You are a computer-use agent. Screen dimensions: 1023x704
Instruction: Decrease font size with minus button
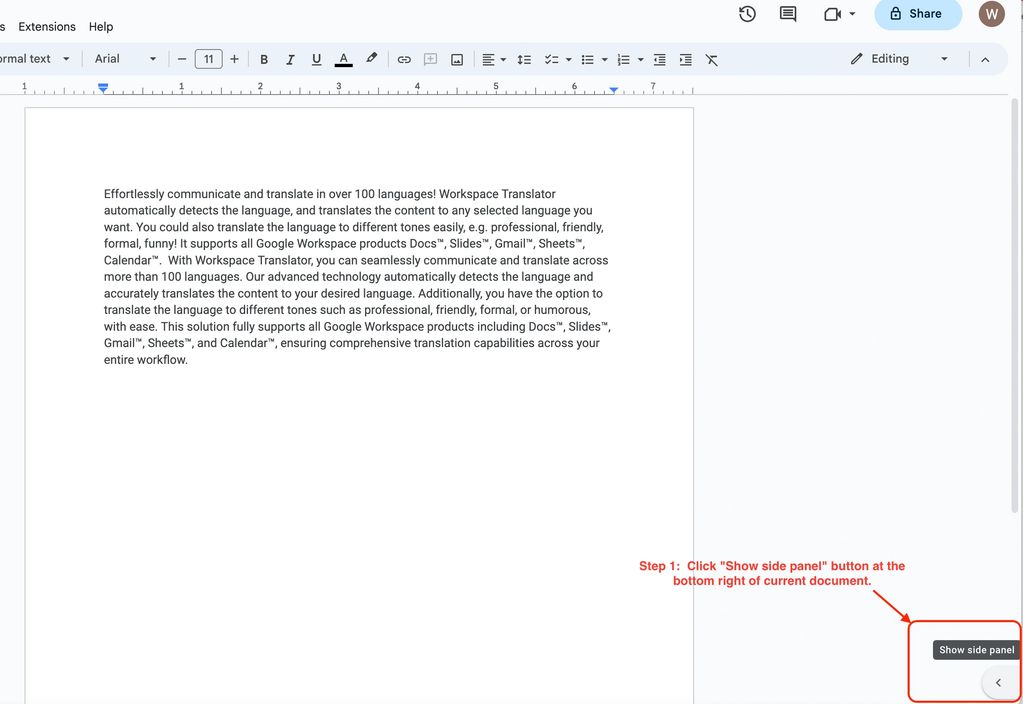click(182, 59)
